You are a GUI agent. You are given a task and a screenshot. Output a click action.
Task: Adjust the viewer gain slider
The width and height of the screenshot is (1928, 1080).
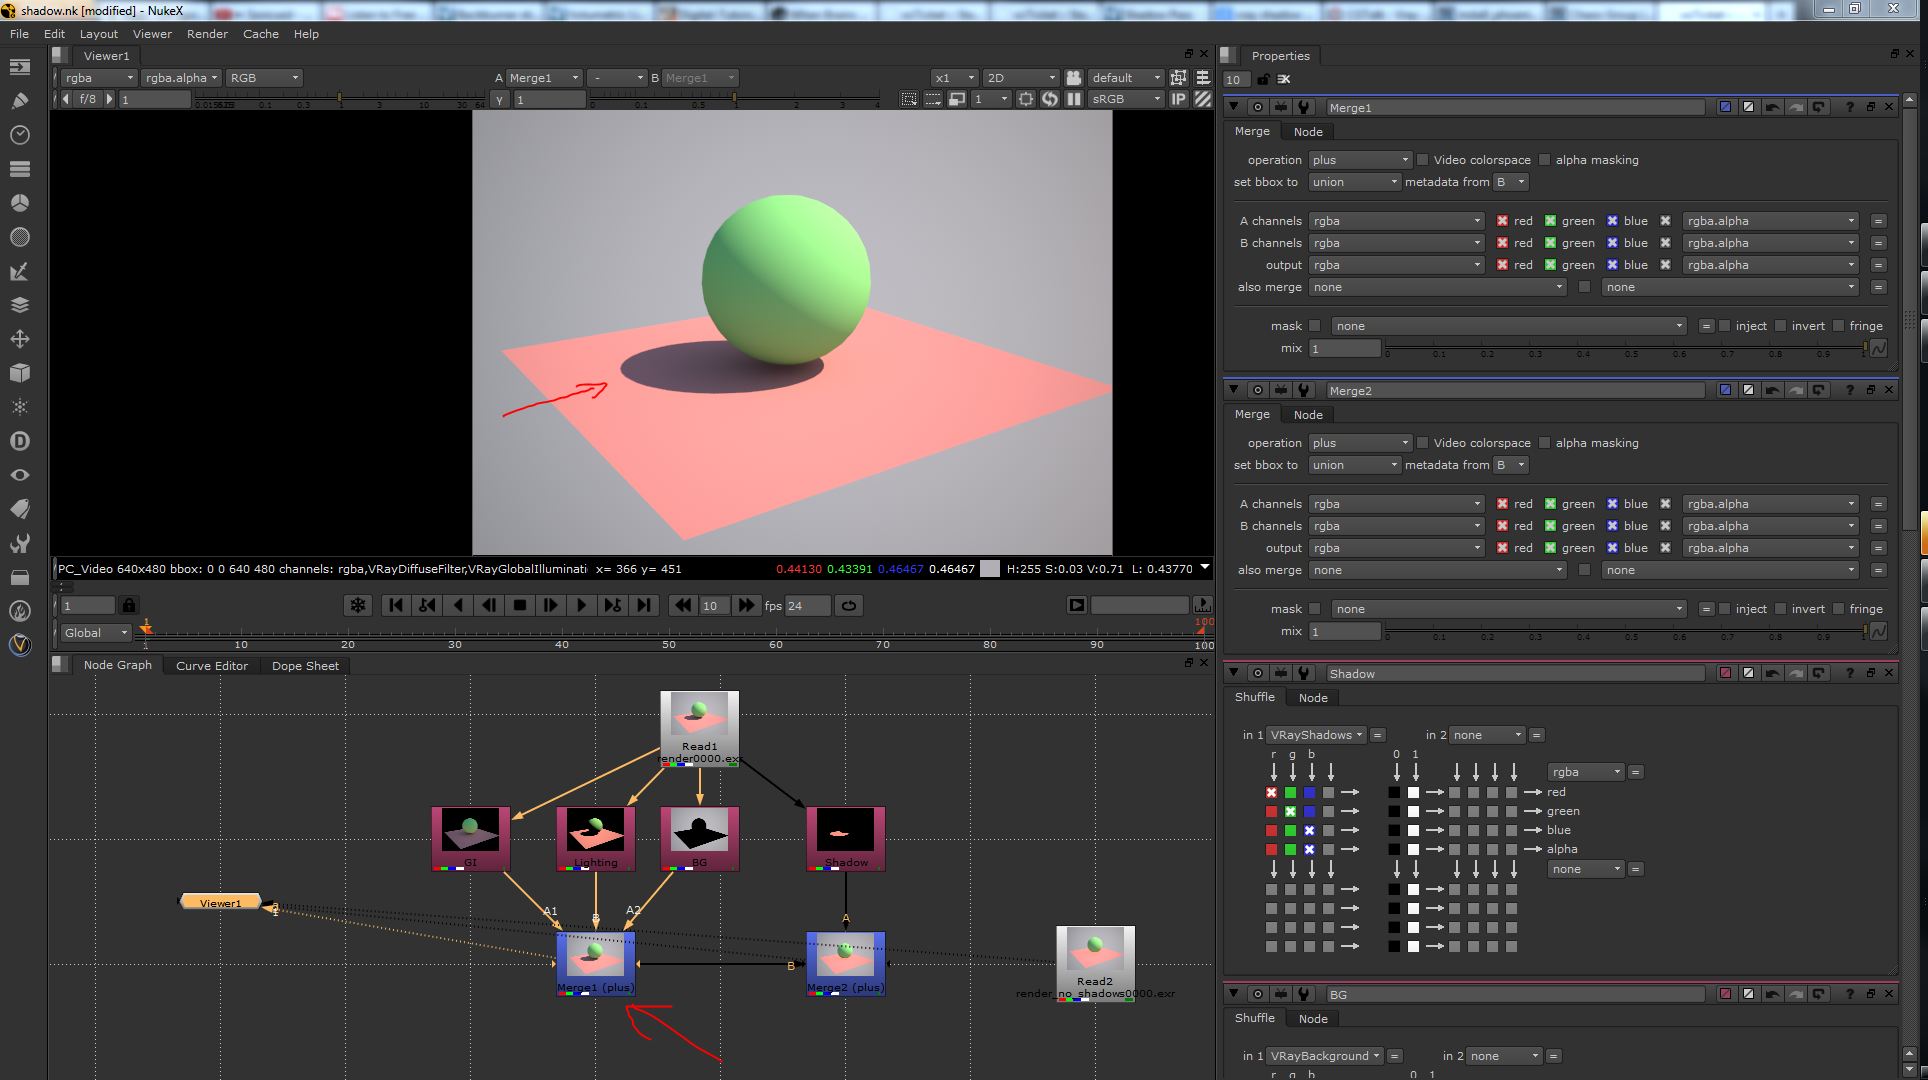pos(338,99)
